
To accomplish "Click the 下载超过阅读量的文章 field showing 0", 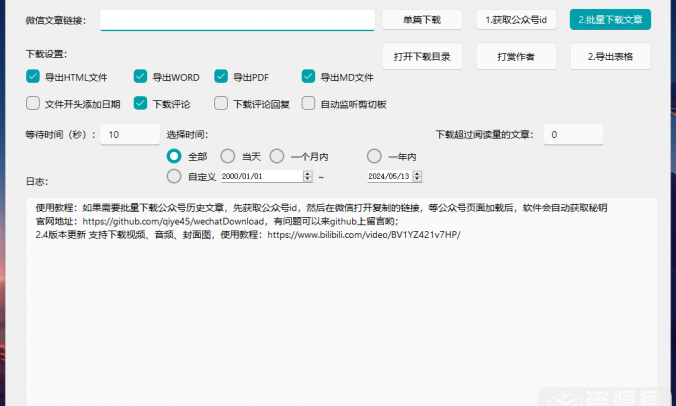I will (573, 134).
